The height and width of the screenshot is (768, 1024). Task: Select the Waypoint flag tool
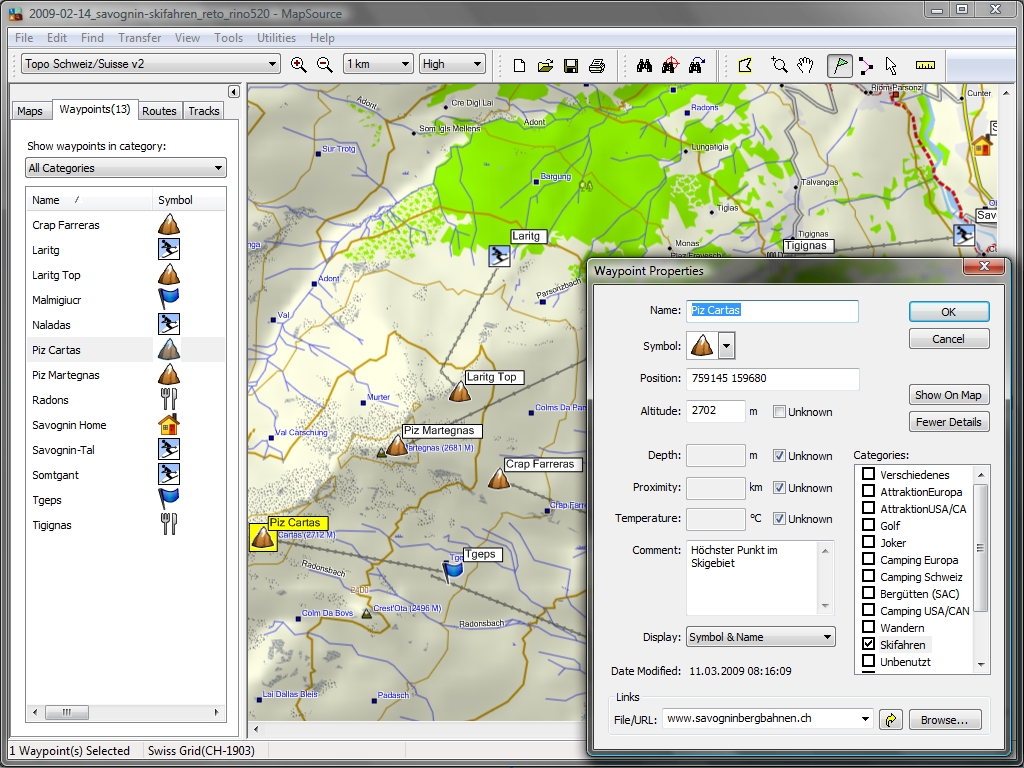[840, 65]
